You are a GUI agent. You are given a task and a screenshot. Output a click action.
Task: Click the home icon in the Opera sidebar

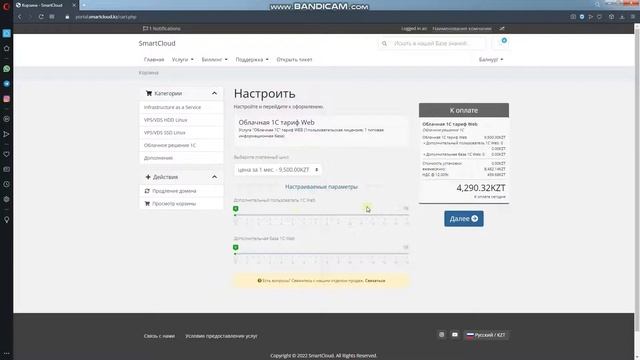(7, 48)
